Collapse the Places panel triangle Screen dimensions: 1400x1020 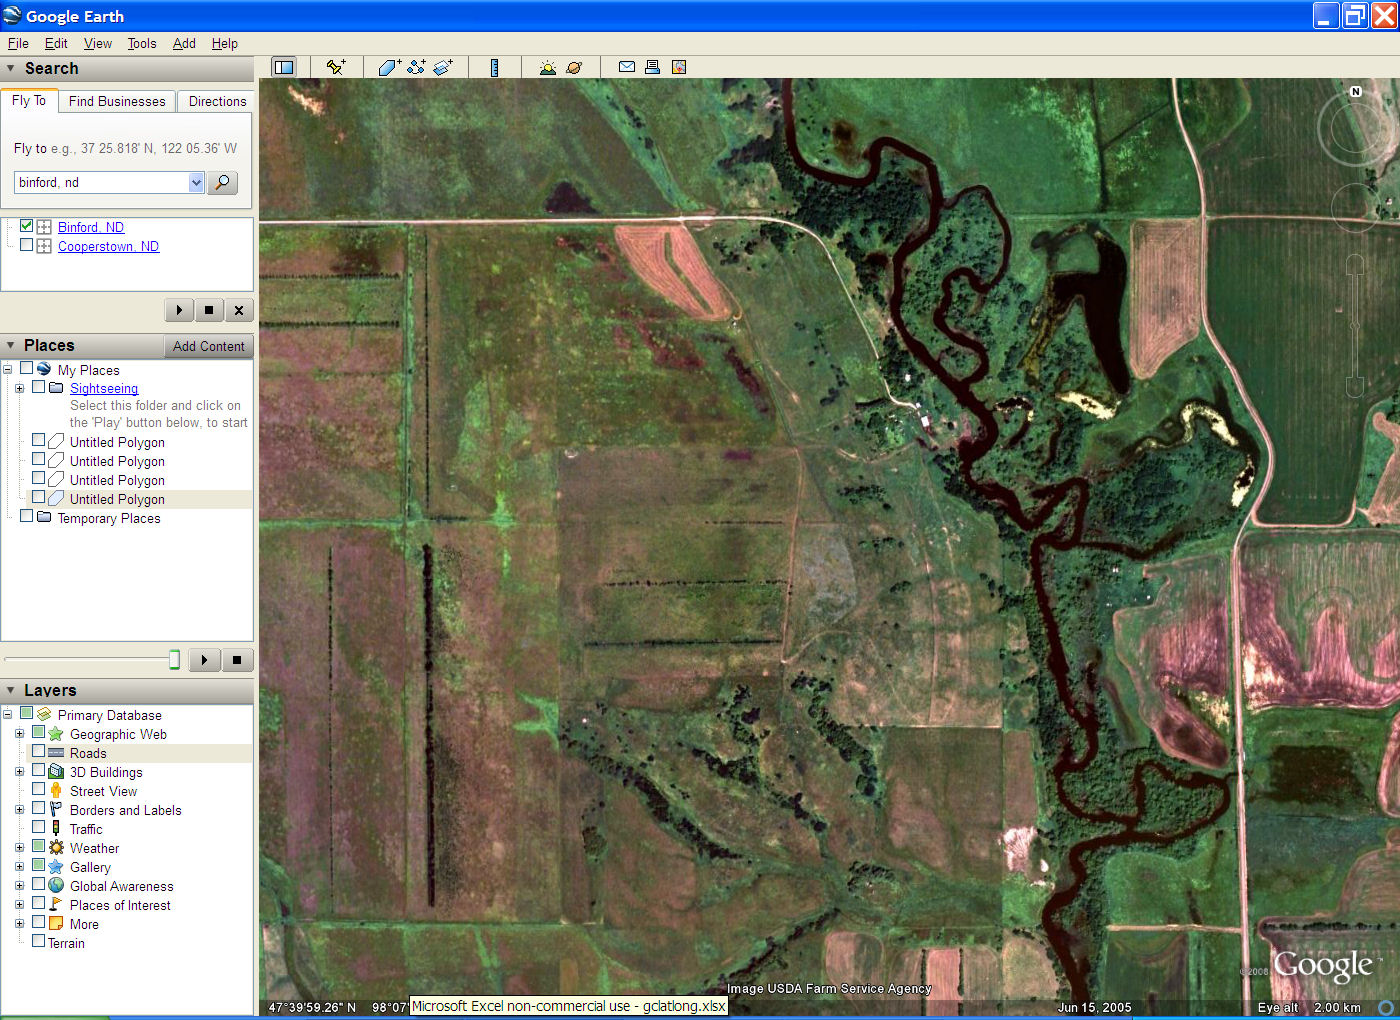click(x=11, y=345)
